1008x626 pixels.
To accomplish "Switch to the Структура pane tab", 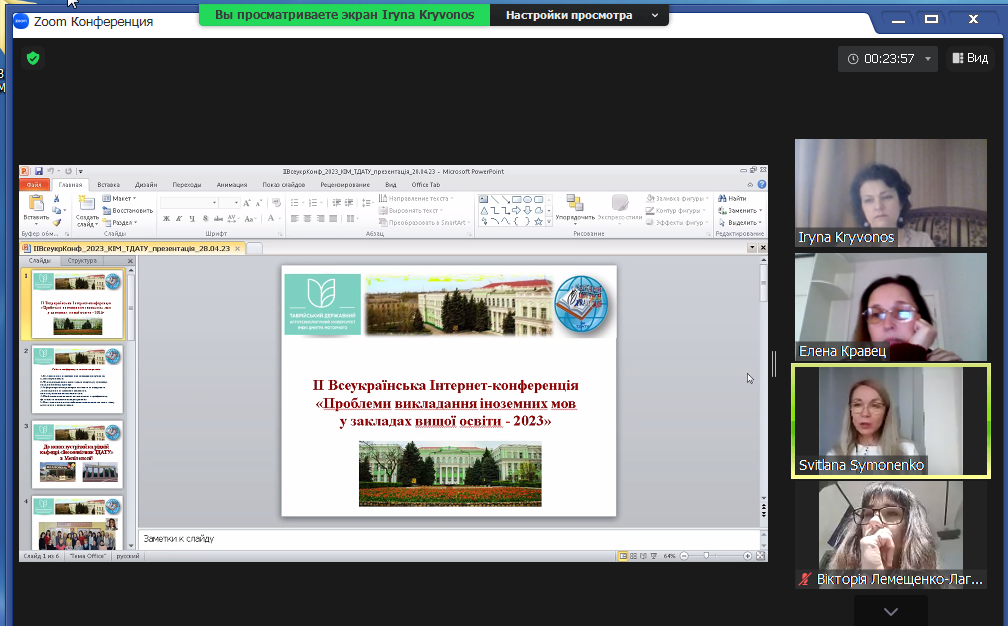I will click(x=82, y=261).
